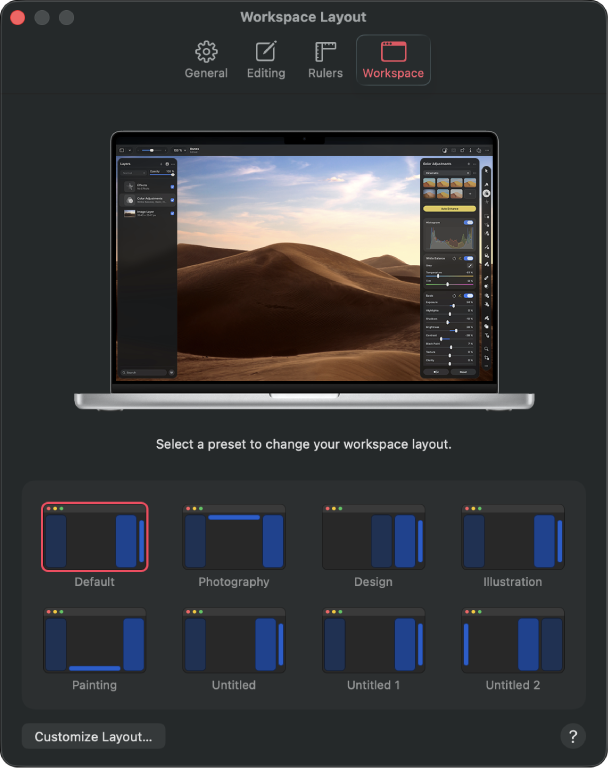
Task: Open the General settings tab
Action: coord(206,60)
